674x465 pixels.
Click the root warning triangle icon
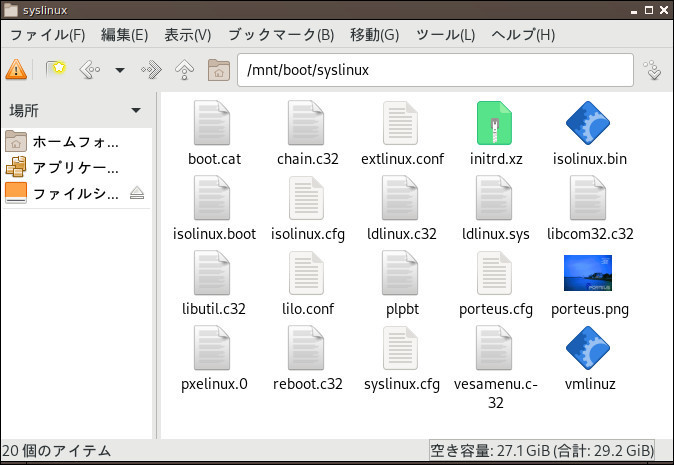coord(16,69)
